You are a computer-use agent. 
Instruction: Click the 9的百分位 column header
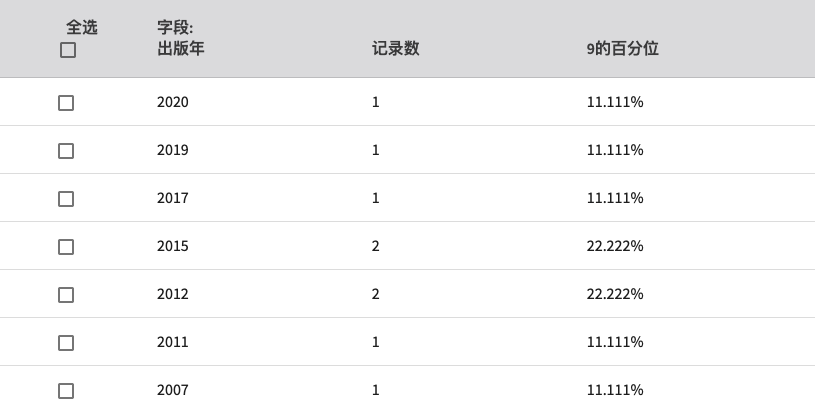[623, 48]
